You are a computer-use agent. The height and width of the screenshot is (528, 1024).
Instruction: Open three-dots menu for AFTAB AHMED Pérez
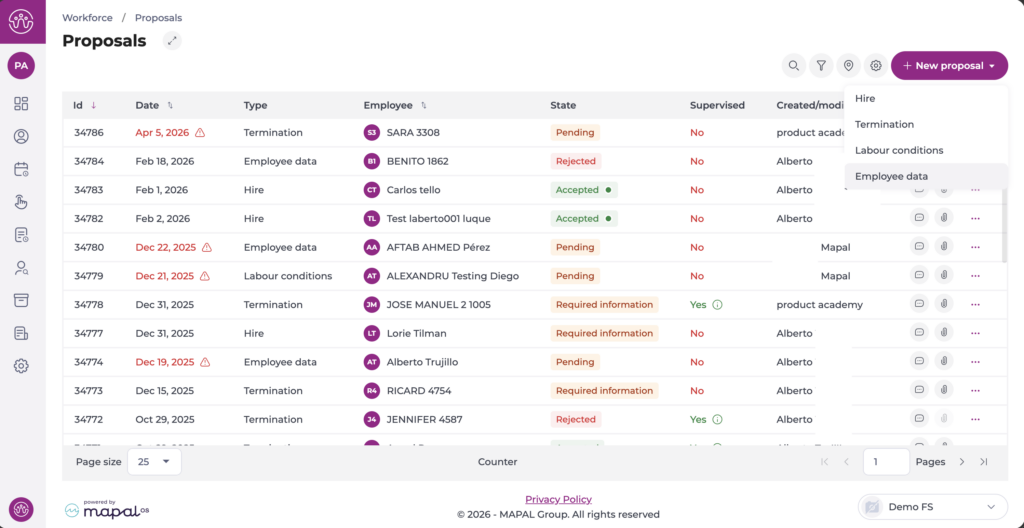pos(975,247)
